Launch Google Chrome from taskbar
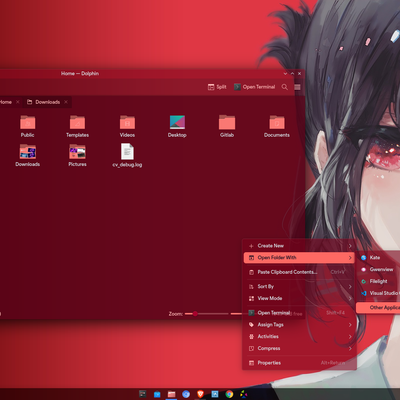400x400 pixels. click(x=229, y=394)
